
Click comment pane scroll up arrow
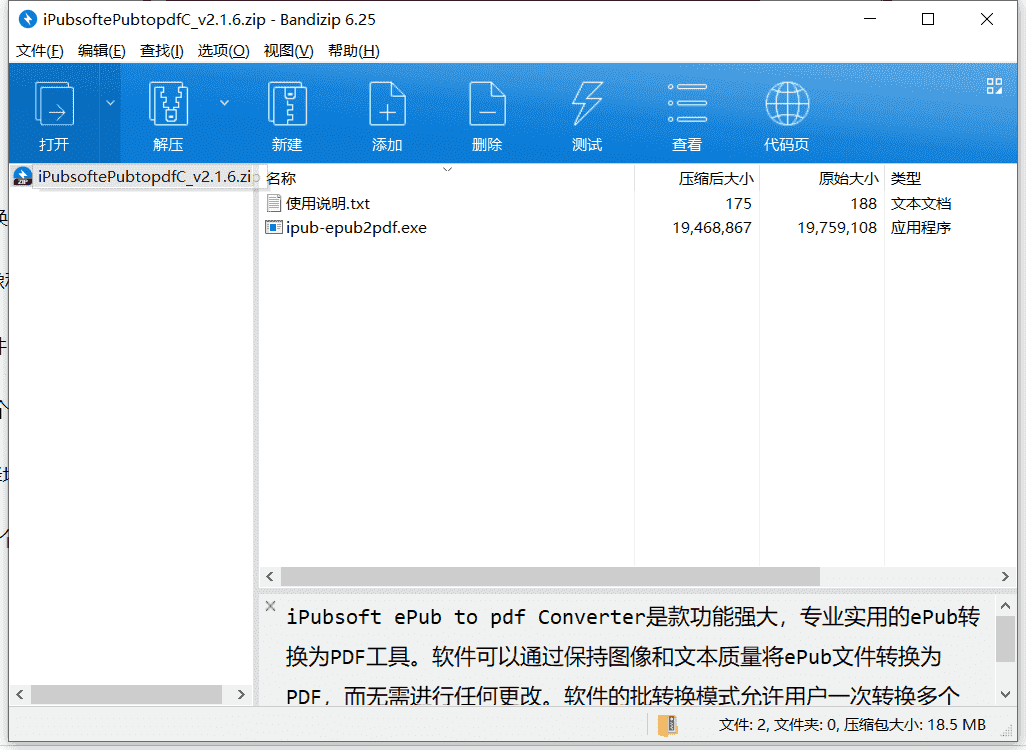click(x=1006, y=607)
